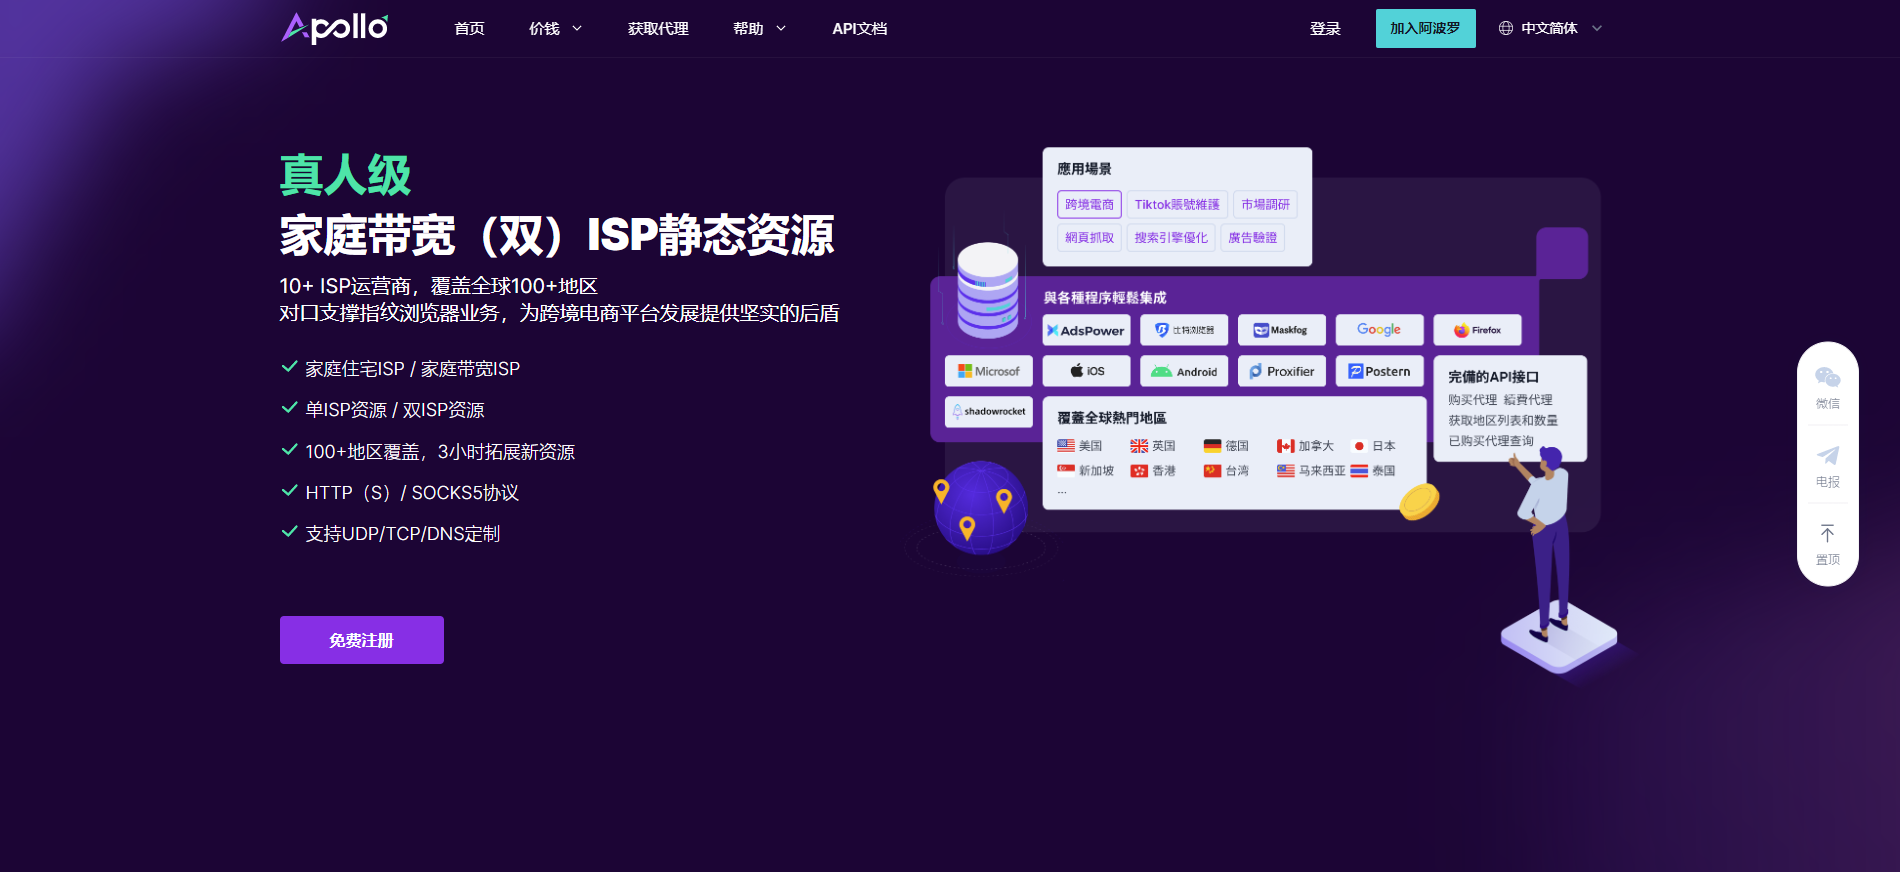1900x872 pixels.
Task: Select the shadowrocket logo tile
Action: point(989,411)
